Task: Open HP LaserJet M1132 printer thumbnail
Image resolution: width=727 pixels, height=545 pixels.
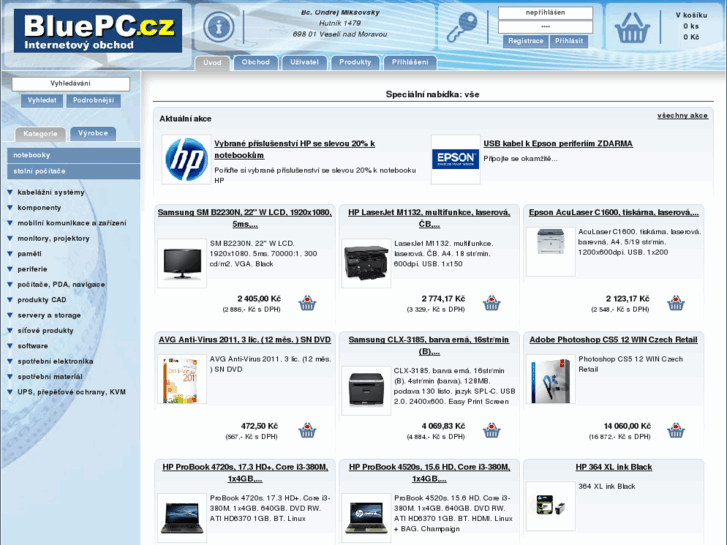Action: [366, 263]
